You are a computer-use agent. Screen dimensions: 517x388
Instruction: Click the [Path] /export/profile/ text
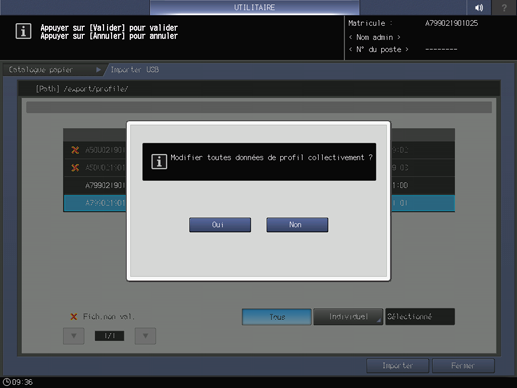(x=82, y=89)
